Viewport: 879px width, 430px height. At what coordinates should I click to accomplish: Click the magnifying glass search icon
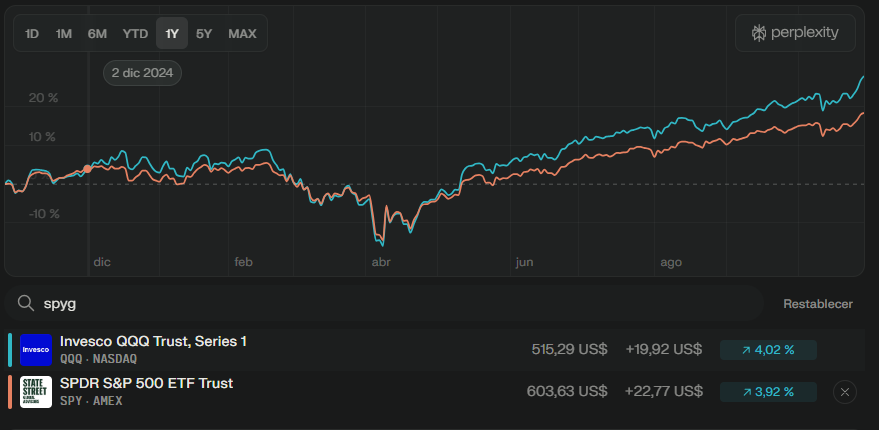point(27,303)
